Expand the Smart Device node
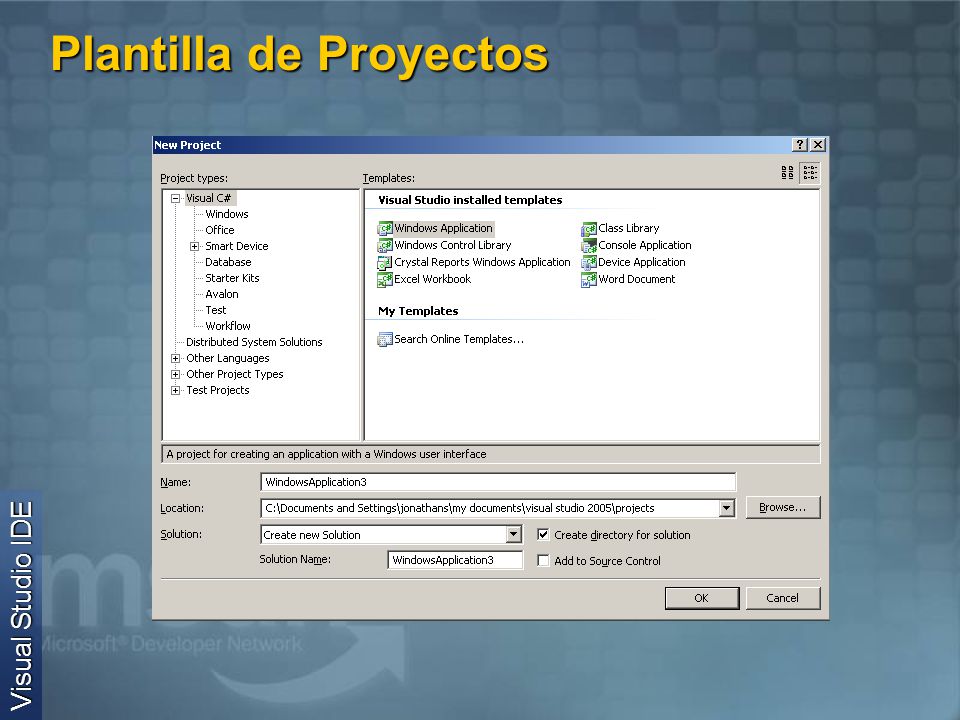Viewport: 960px width, 720px height. click(195, 246)
